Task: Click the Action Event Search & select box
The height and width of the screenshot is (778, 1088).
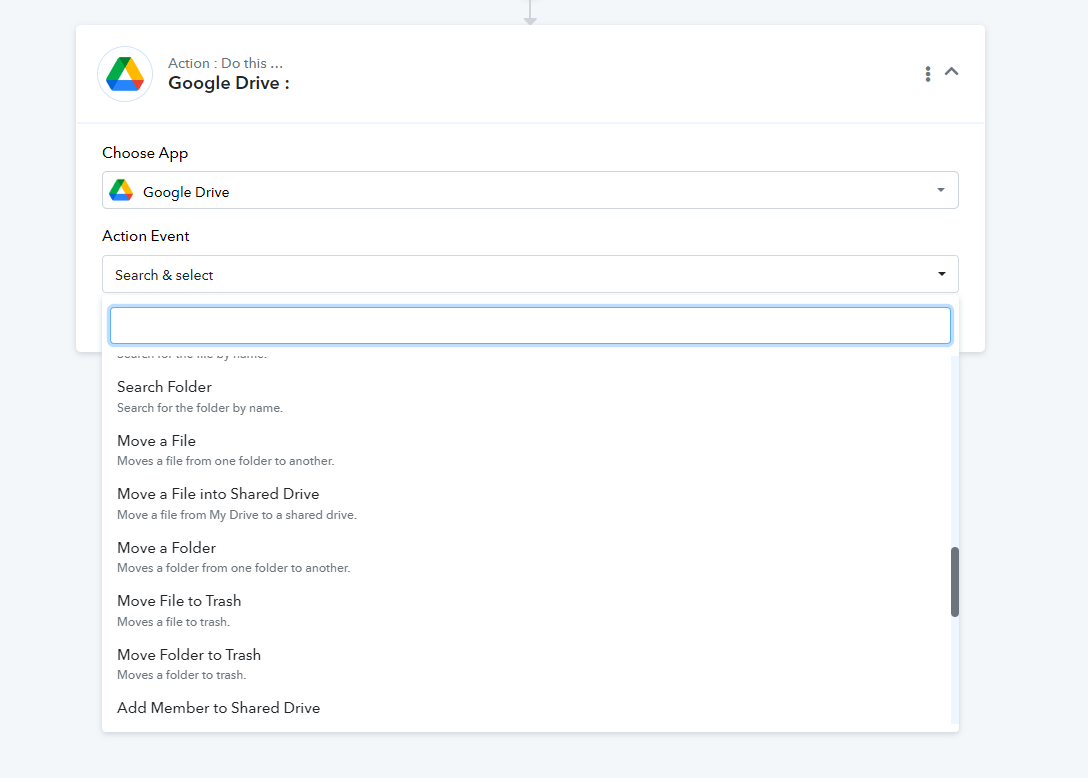Action: 530,274
